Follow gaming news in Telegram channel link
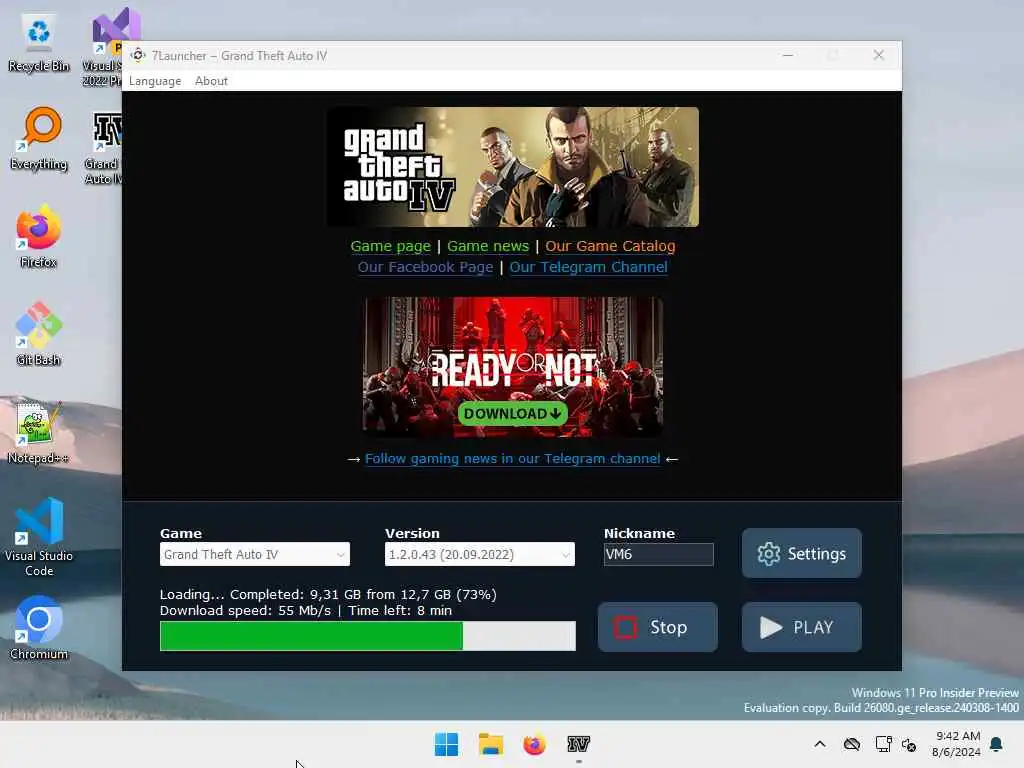The width and height of the screenshot is (1024, 768). click(x=513, y=458)
